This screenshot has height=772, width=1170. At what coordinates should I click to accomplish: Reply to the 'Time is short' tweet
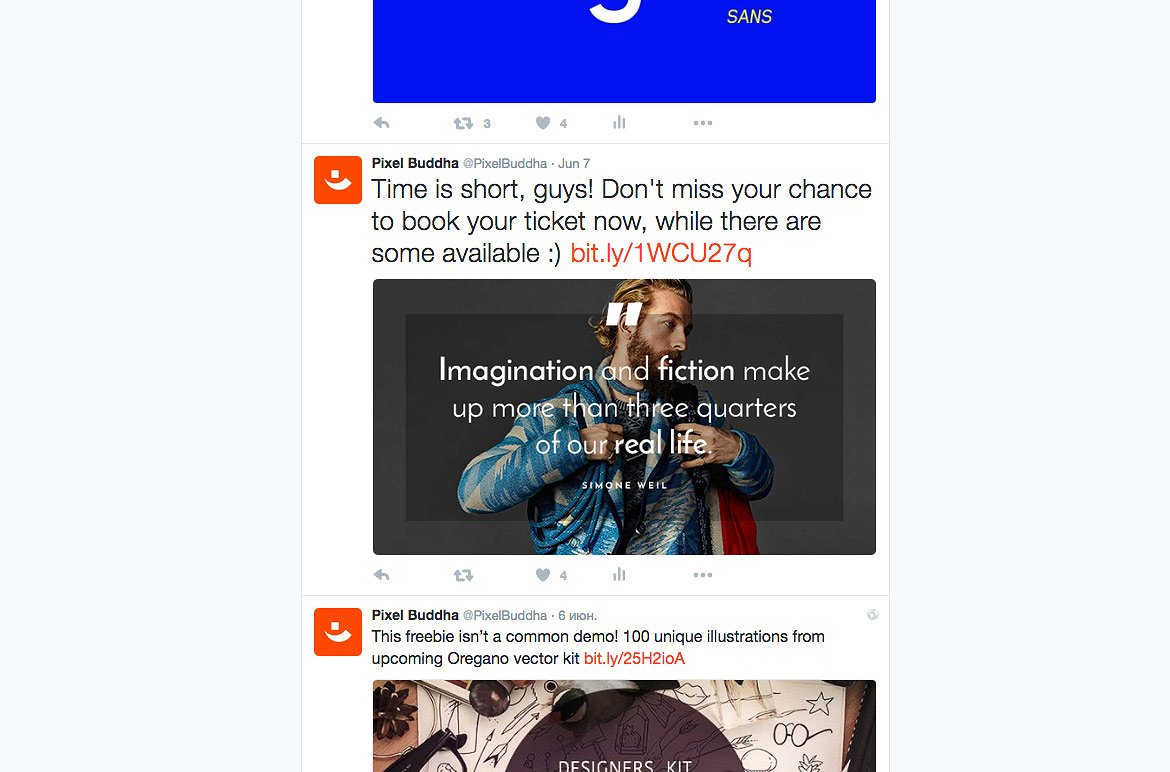pos(381,575)
